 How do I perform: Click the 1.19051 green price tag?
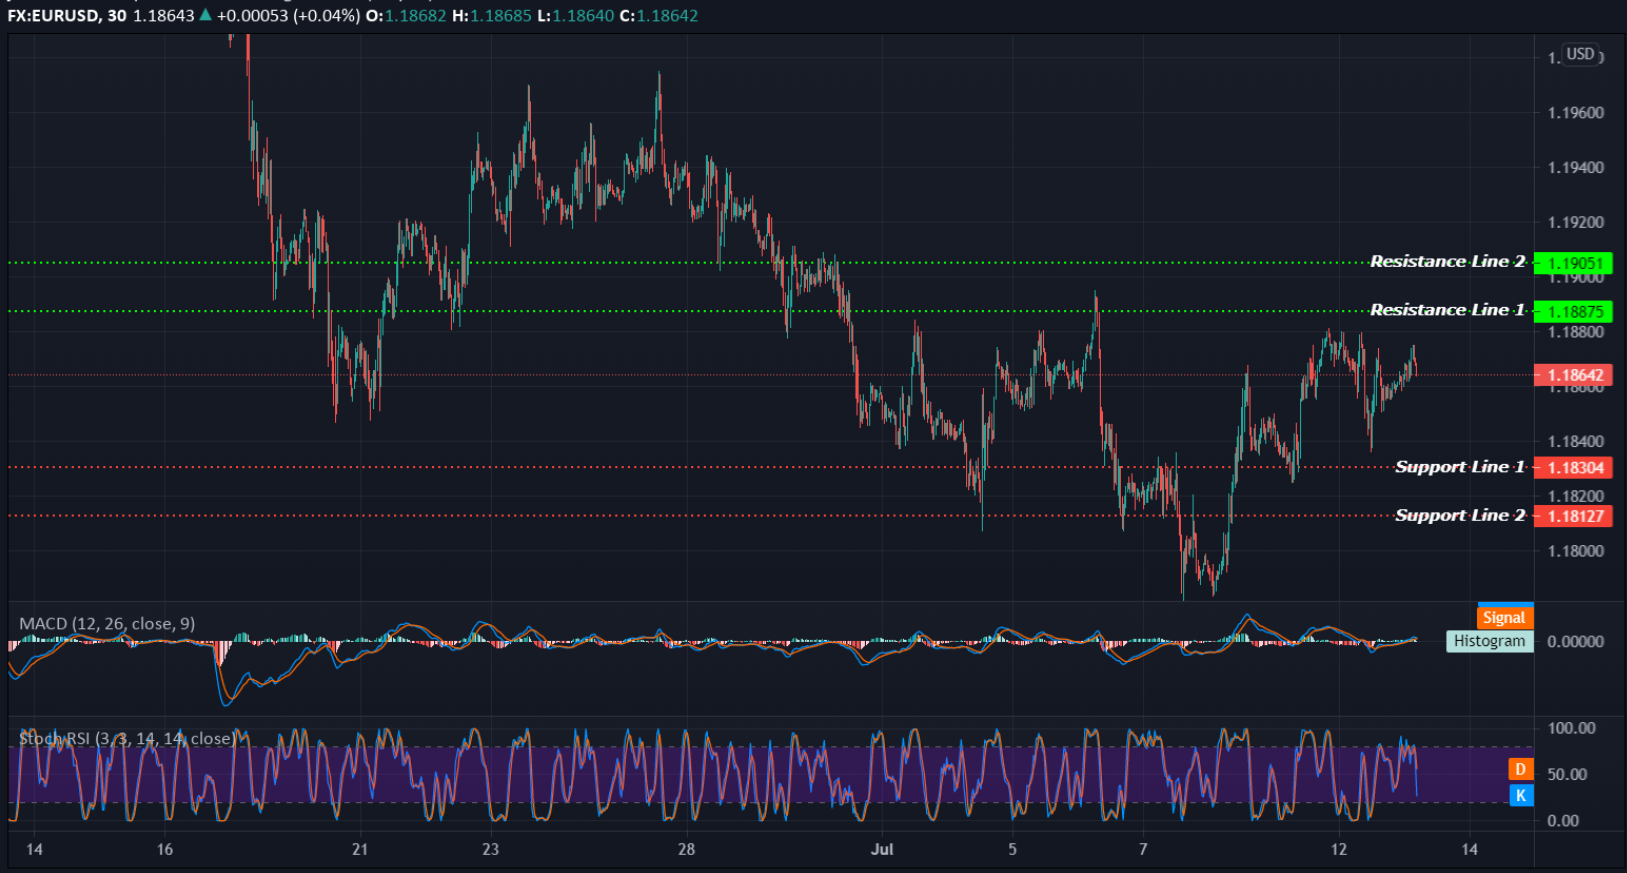(1573, 263)
